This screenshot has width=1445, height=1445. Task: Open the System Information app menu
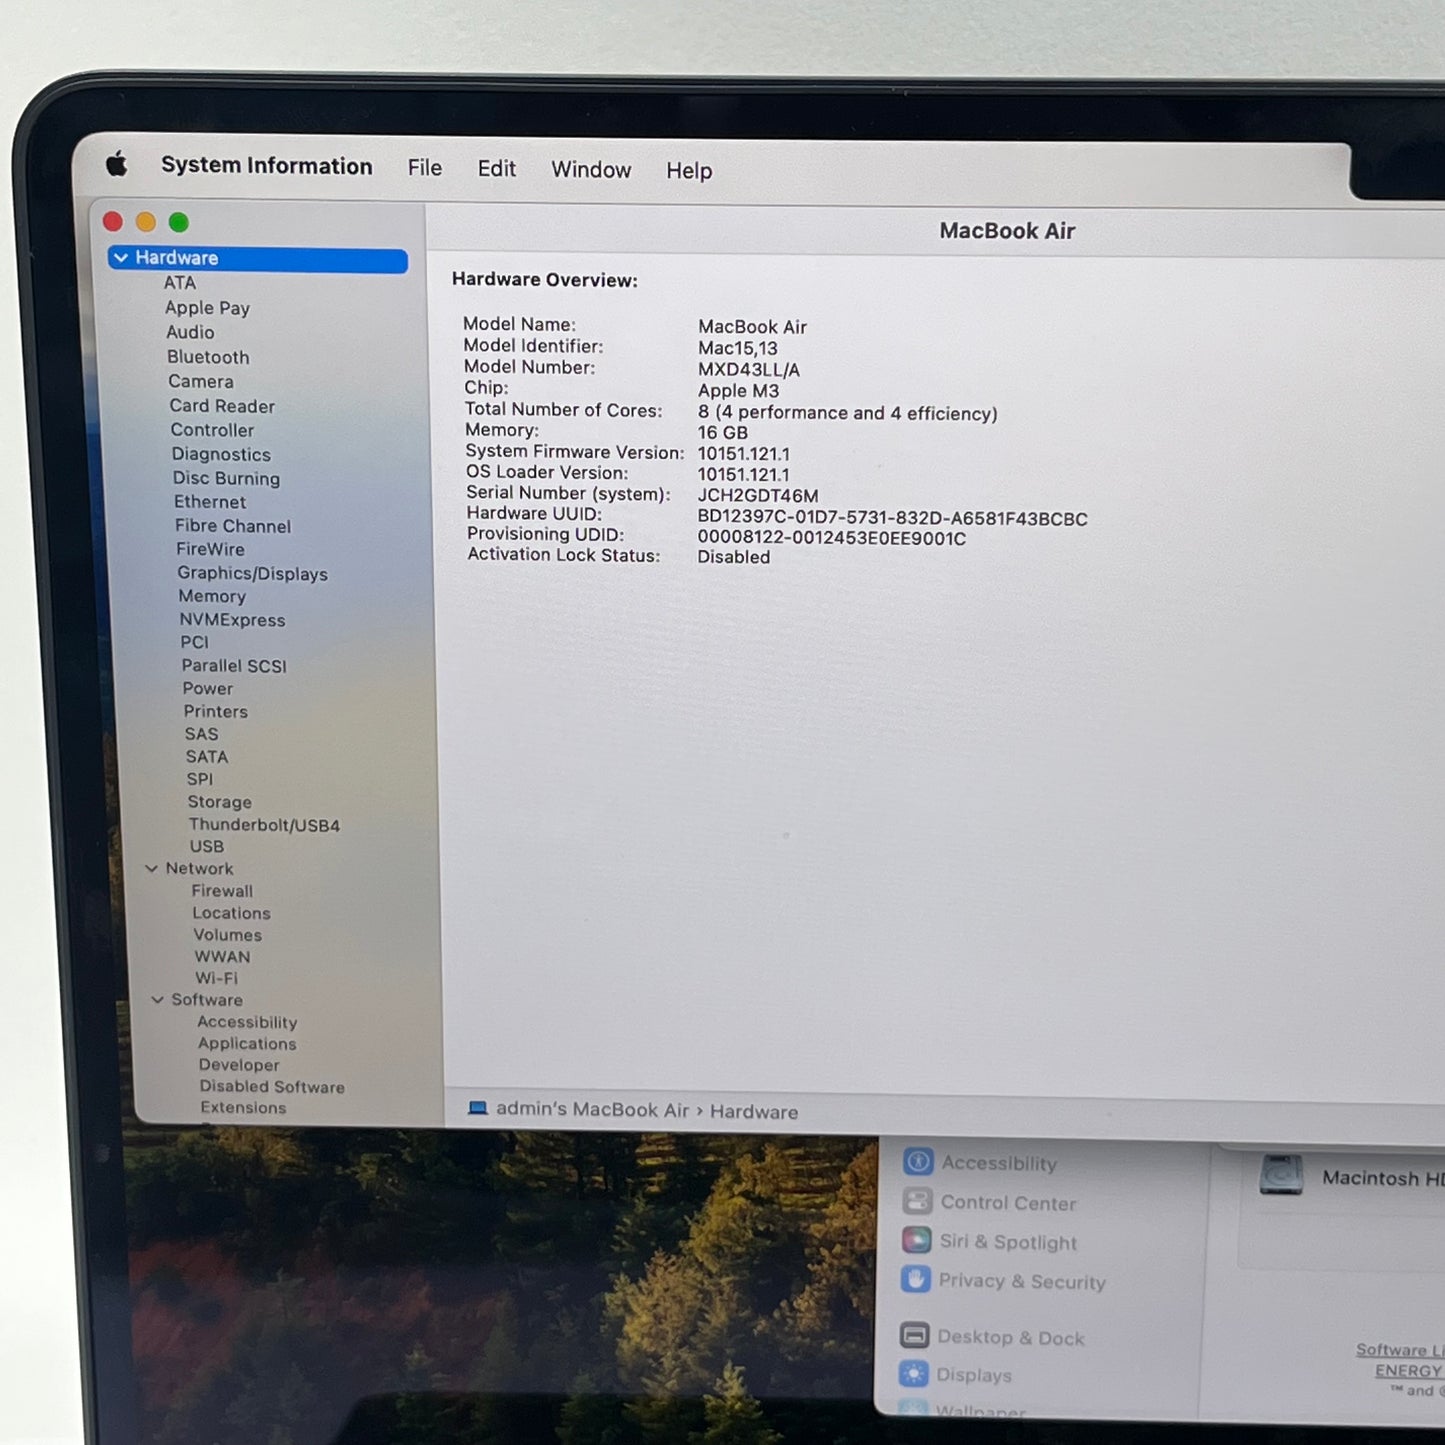click(266, 166)
